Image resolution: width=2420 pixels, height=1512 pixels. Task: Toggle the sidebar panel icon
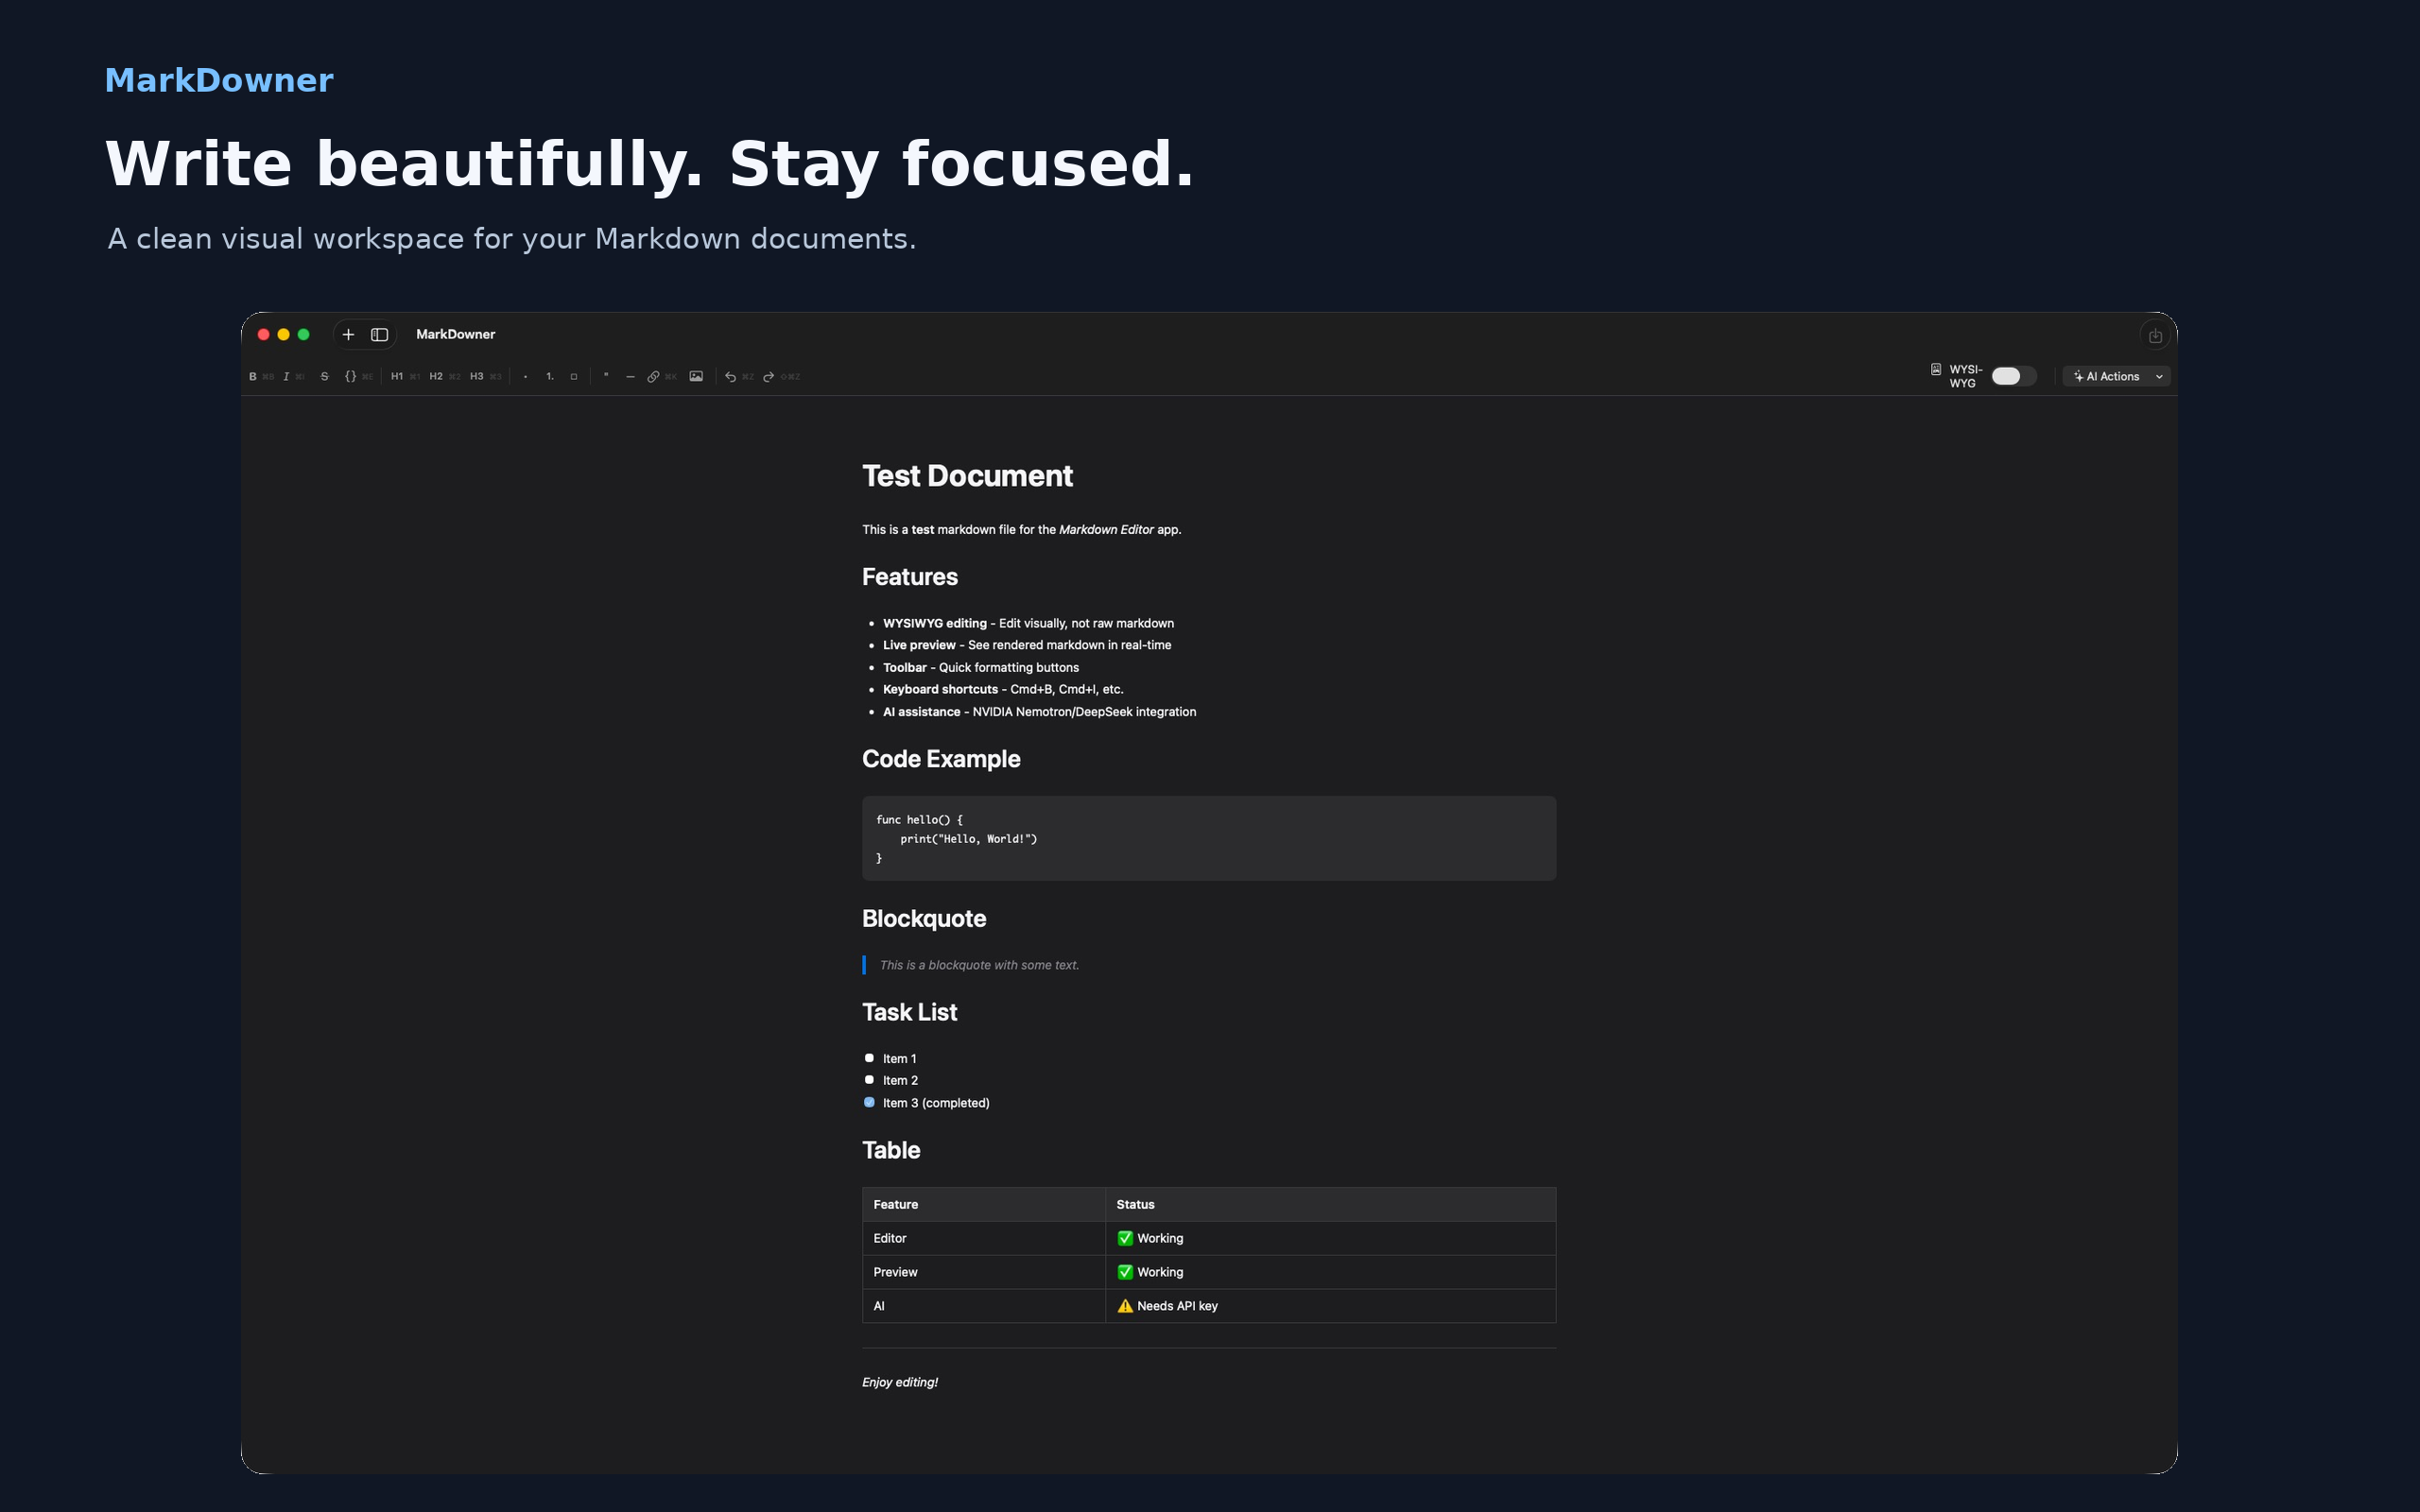pyautogui.click(x=380, y=335)
